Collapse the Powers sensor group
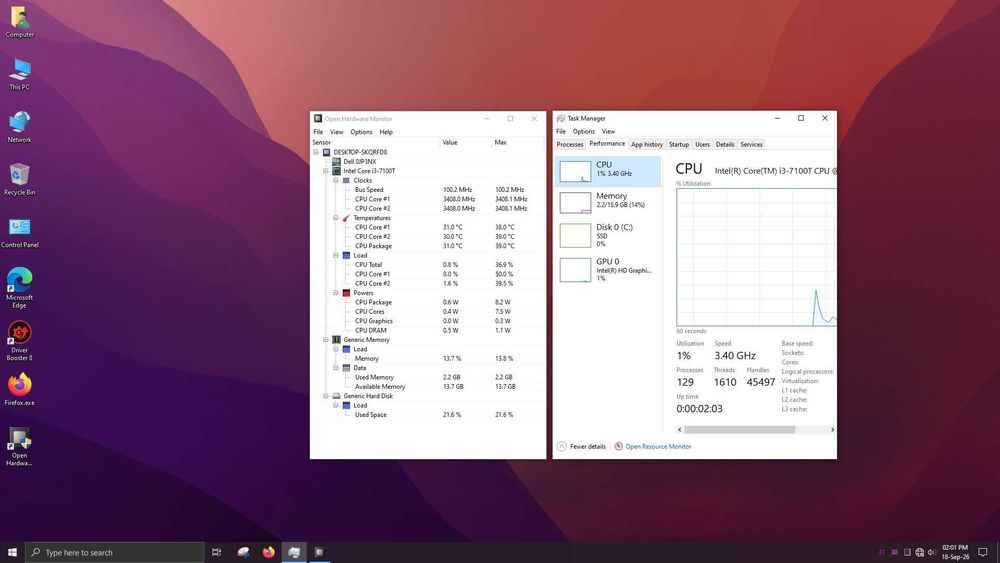1000x563 pixels. point(336,293)
